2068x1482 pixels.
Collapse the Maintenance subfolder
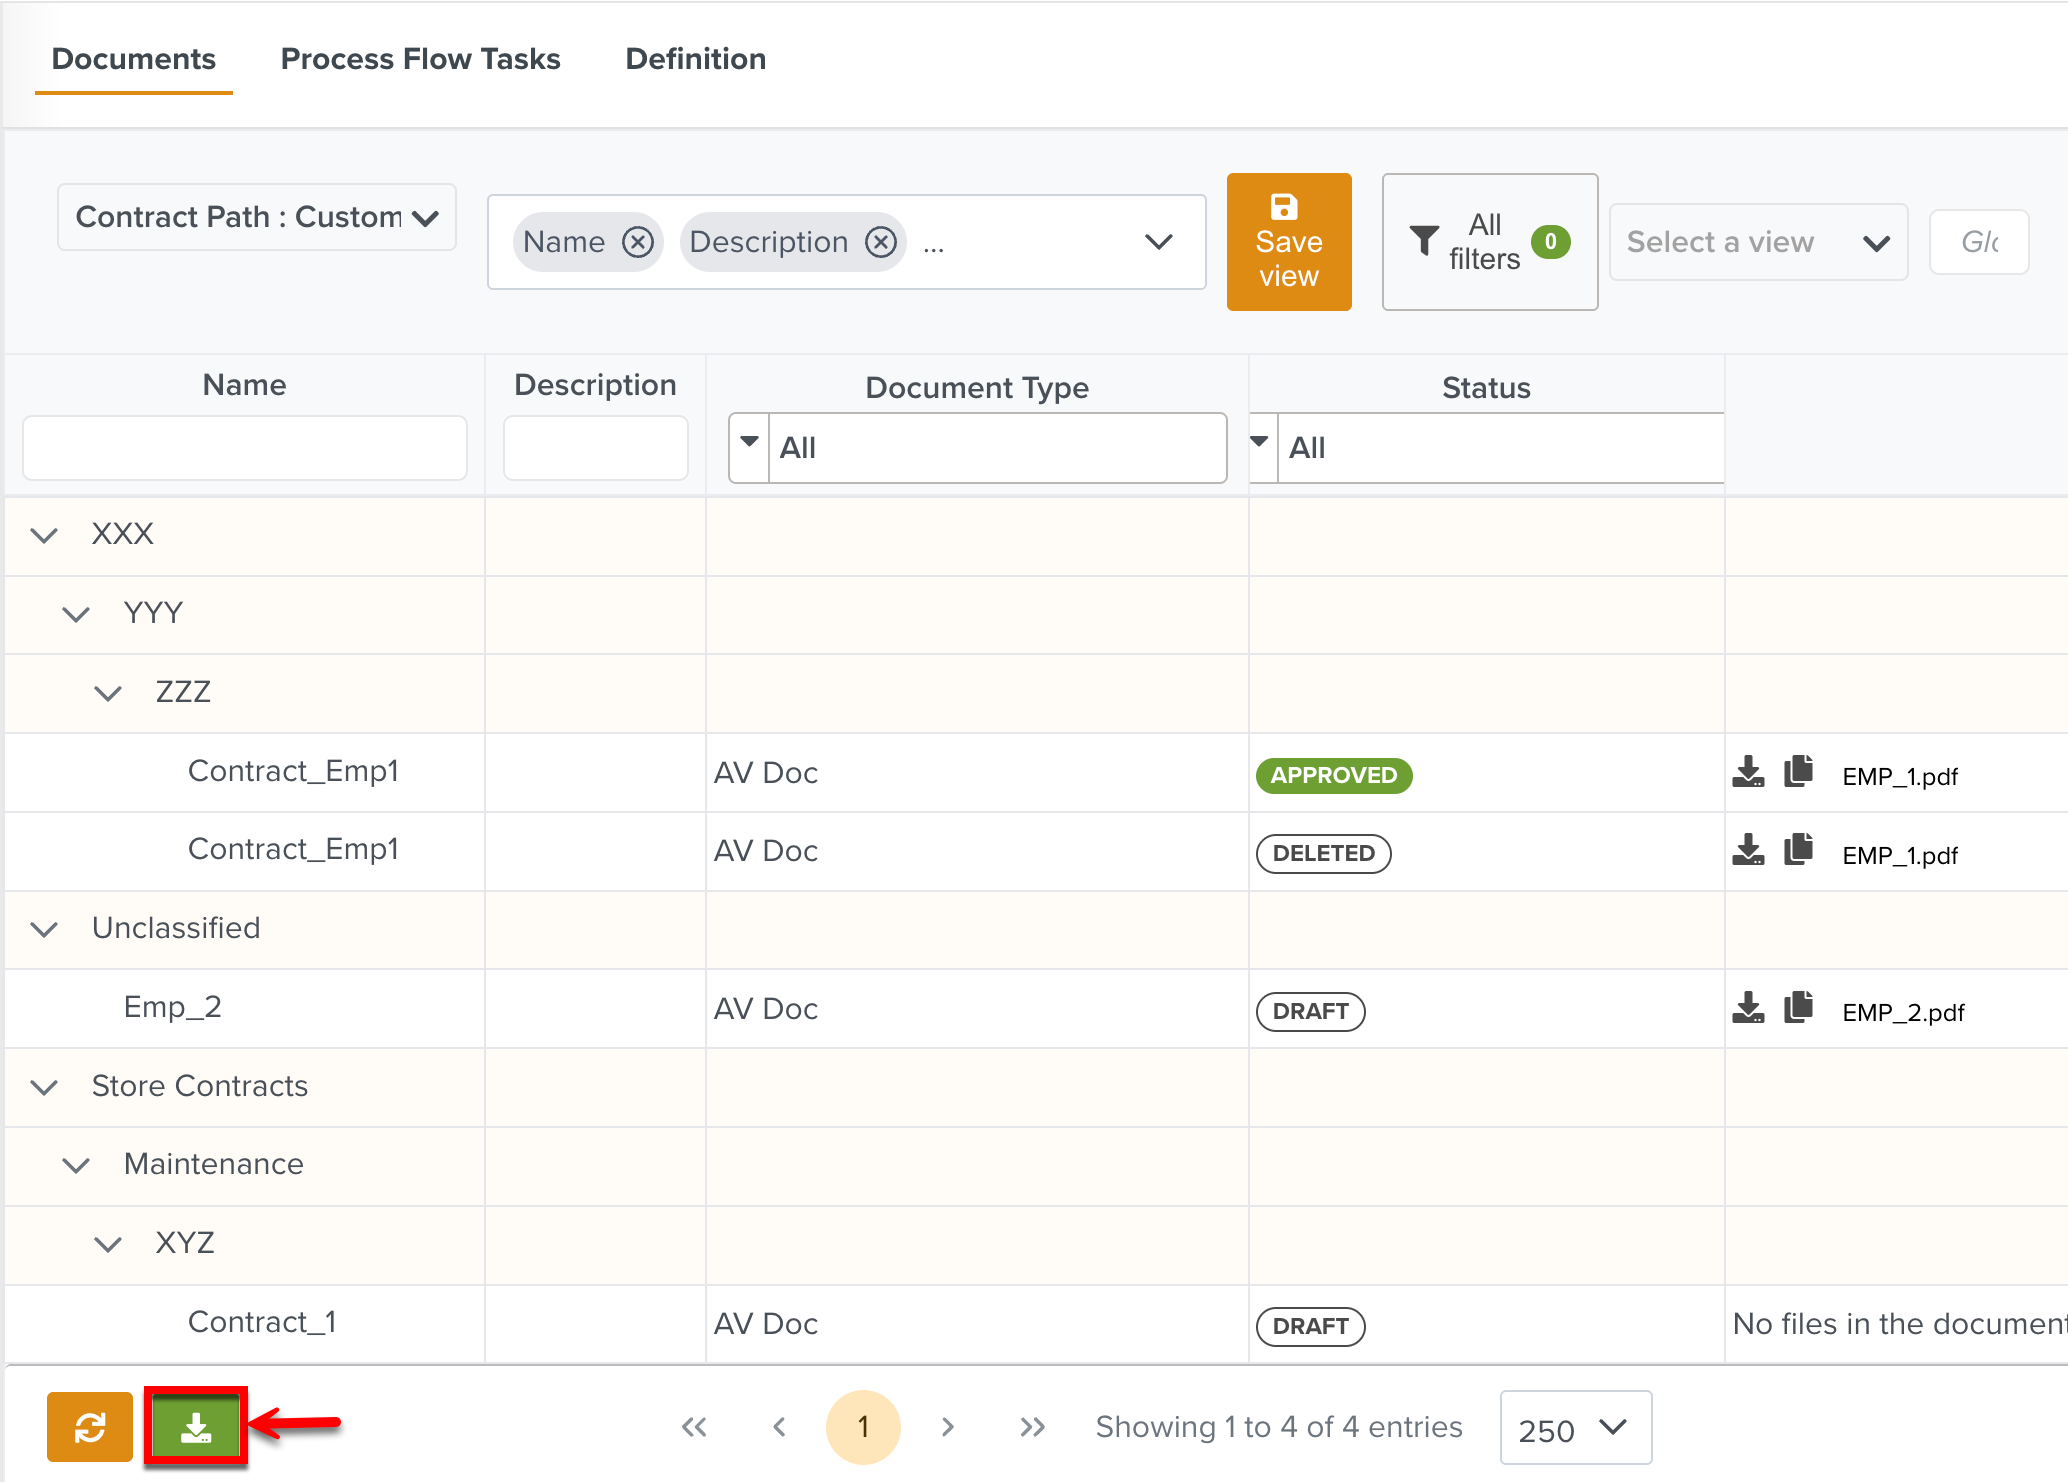[x=76, y=1165]
